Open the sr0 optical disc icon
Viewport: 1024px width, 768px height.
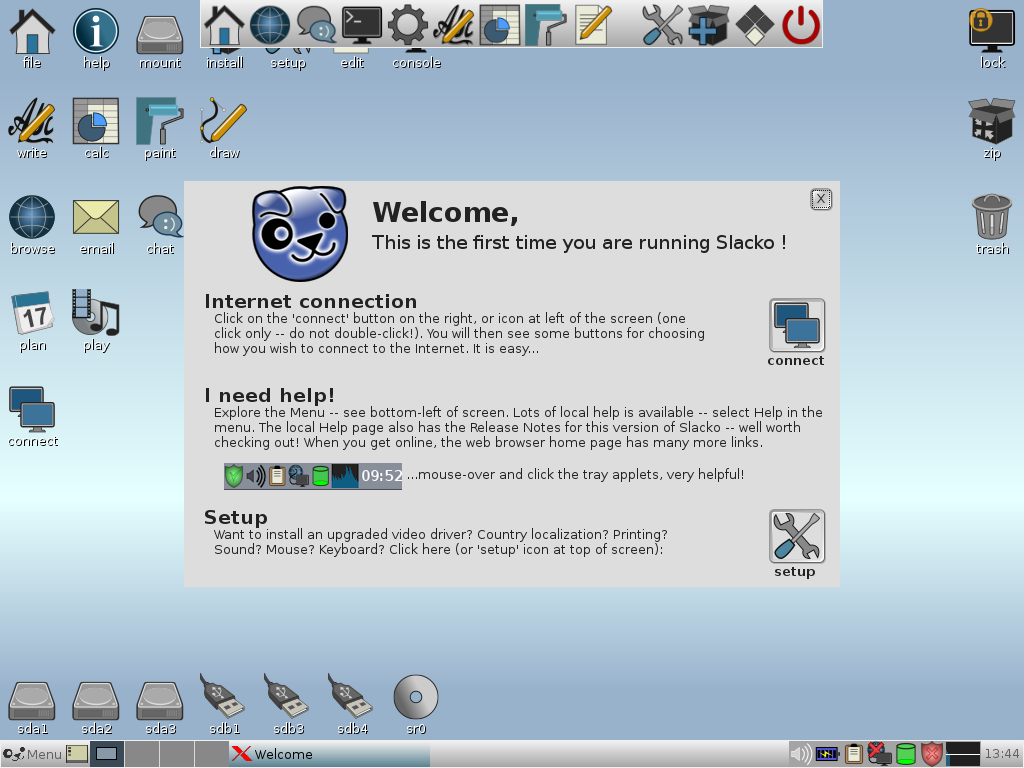(x=416, y=705)
